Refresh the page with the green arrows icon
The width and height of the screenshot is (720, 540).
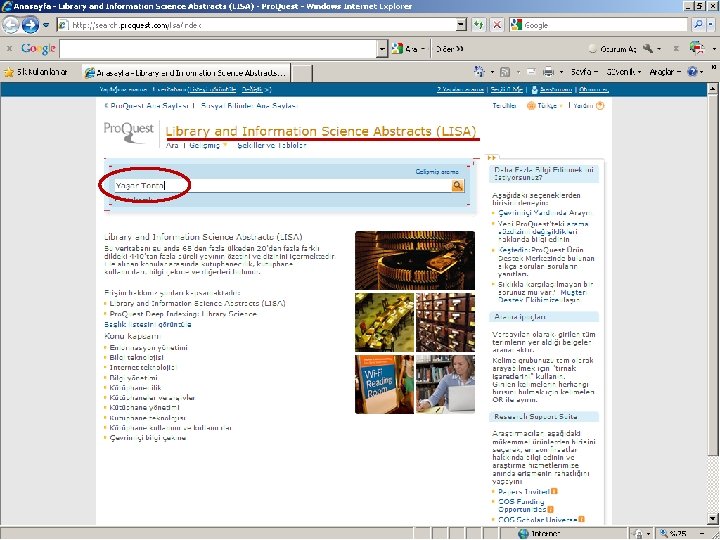pos(478,25)
